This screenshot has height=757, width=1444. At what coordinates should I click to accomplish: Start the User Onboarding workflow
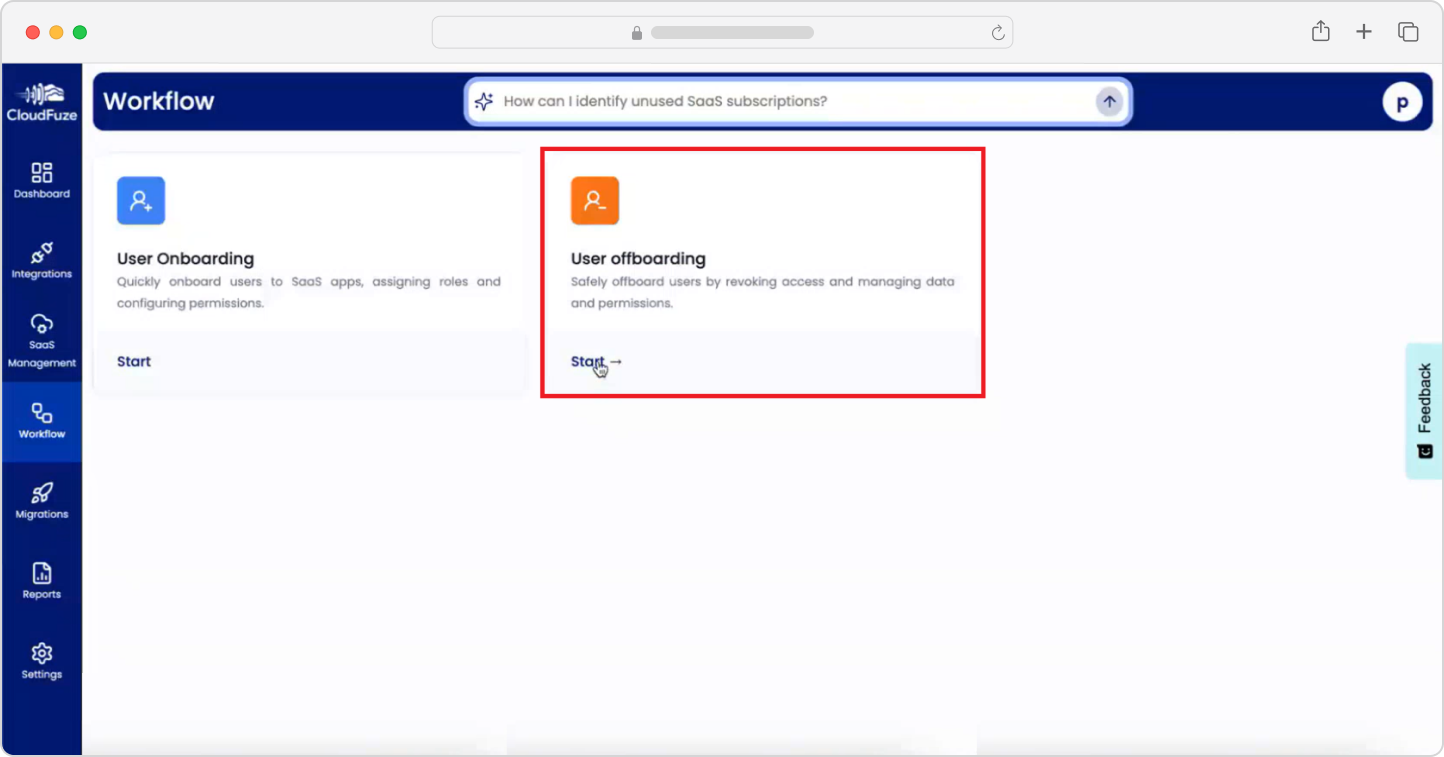134,361
